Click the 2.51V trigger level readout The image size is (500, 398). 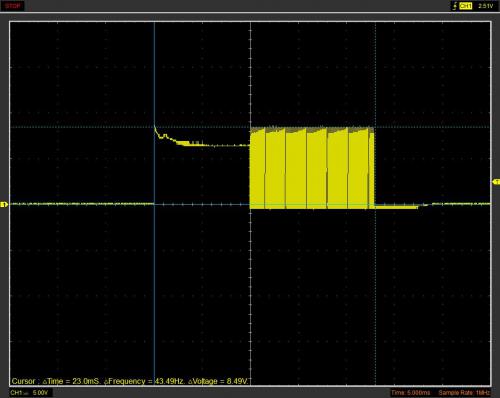point(486,6)
